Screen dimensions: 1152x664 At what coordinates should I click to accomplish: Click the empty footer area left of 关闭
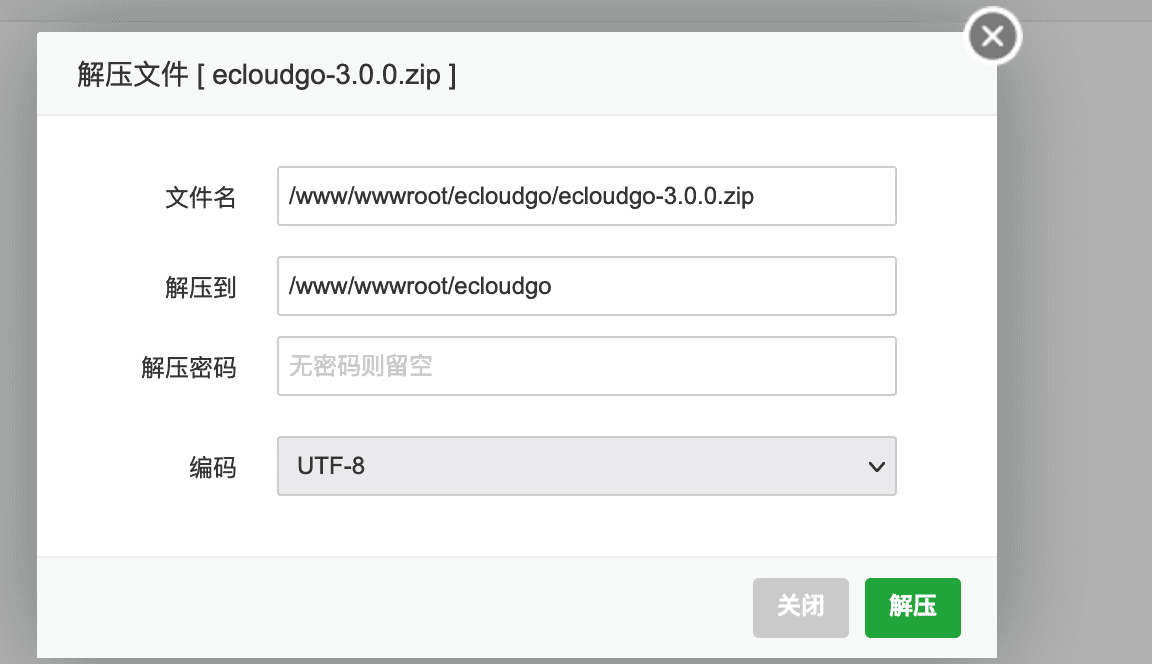tap(400, 607)
